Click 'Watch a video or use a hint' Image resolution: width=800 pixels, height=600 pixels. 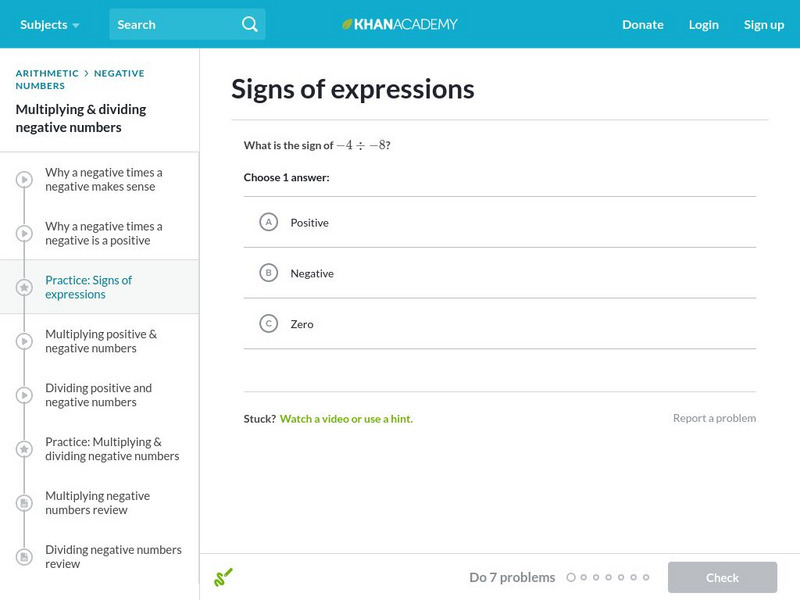(346, 419)
